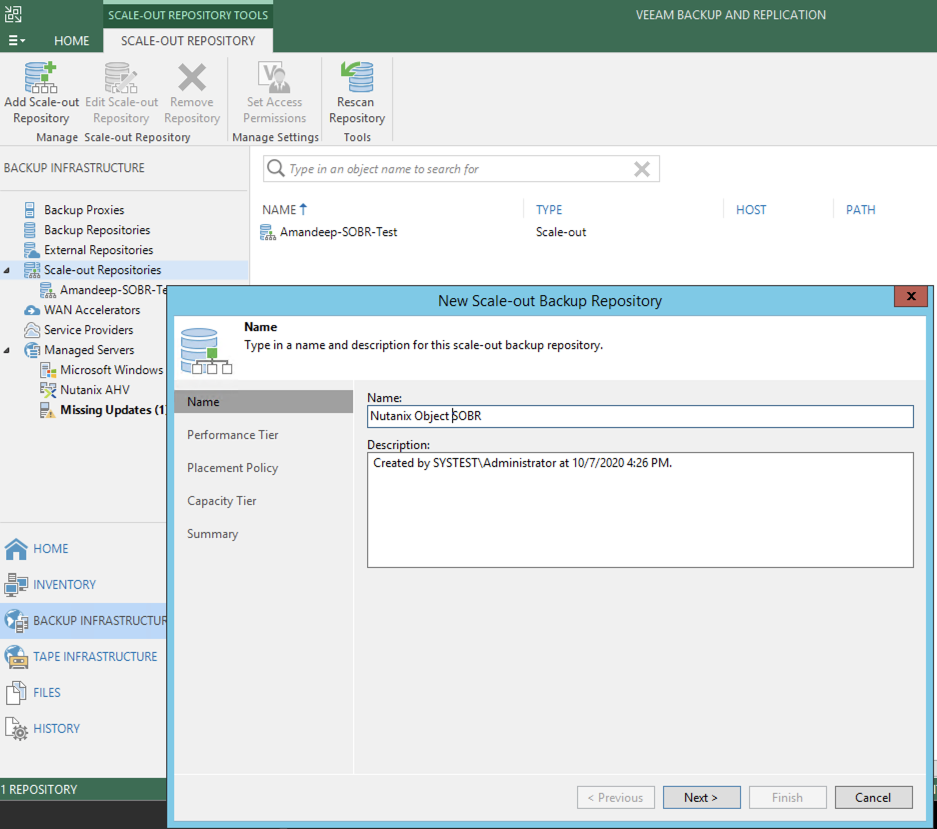Open External Repositories tree node
The height and width of the screenshot is (829, 937).
click(98, 250)
